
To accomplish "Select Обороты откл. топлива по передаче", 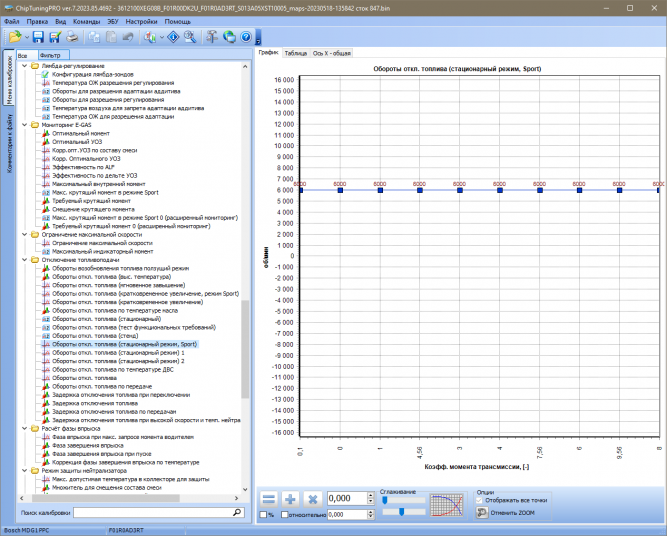I will pos(102,386).
